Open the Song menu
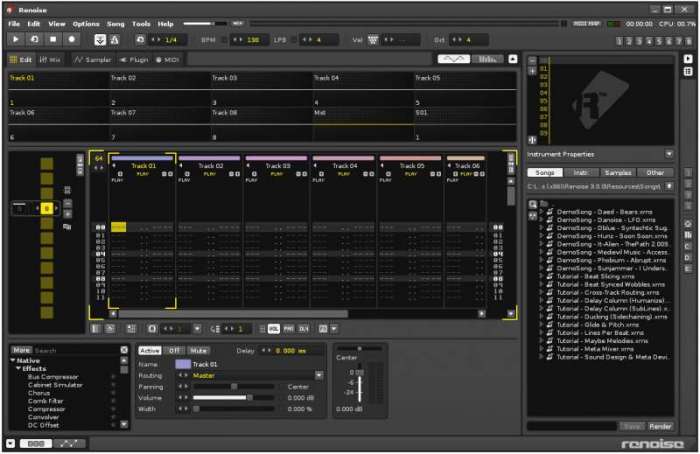The width and height of the screenshot is (700, 454). tap(116, 23)
